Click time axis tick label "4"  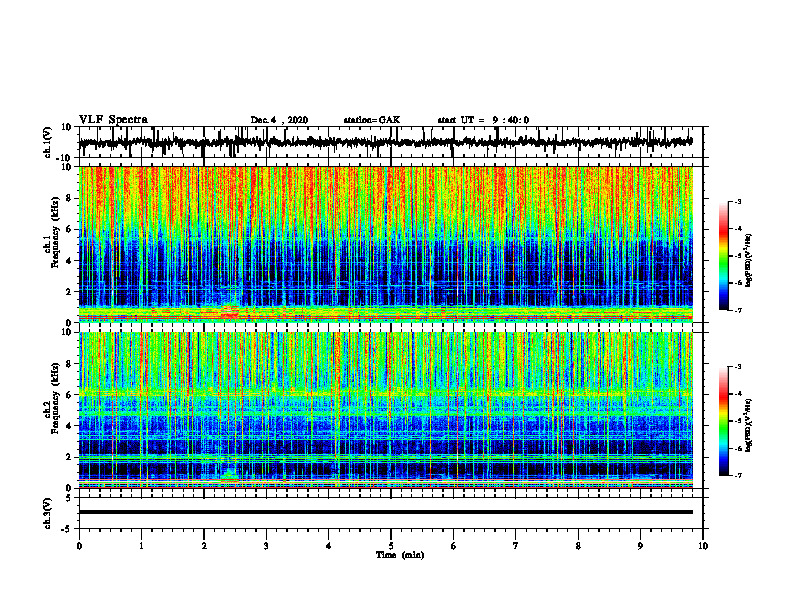[329, 546]
